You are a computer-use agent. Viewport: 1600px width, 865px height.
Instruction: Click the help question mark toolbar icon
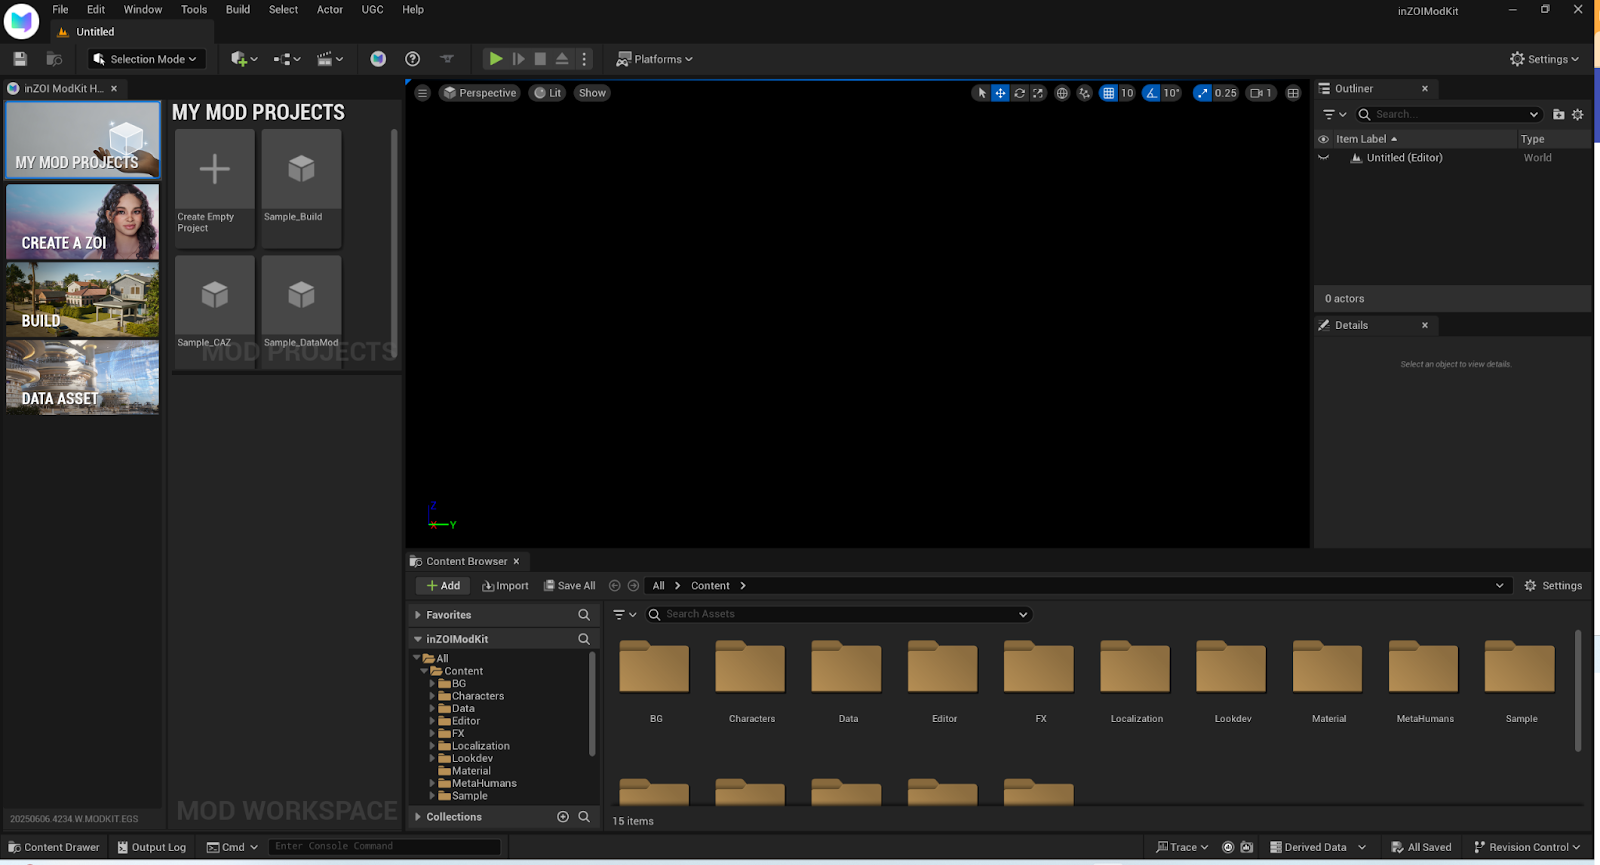coord(412,59)
